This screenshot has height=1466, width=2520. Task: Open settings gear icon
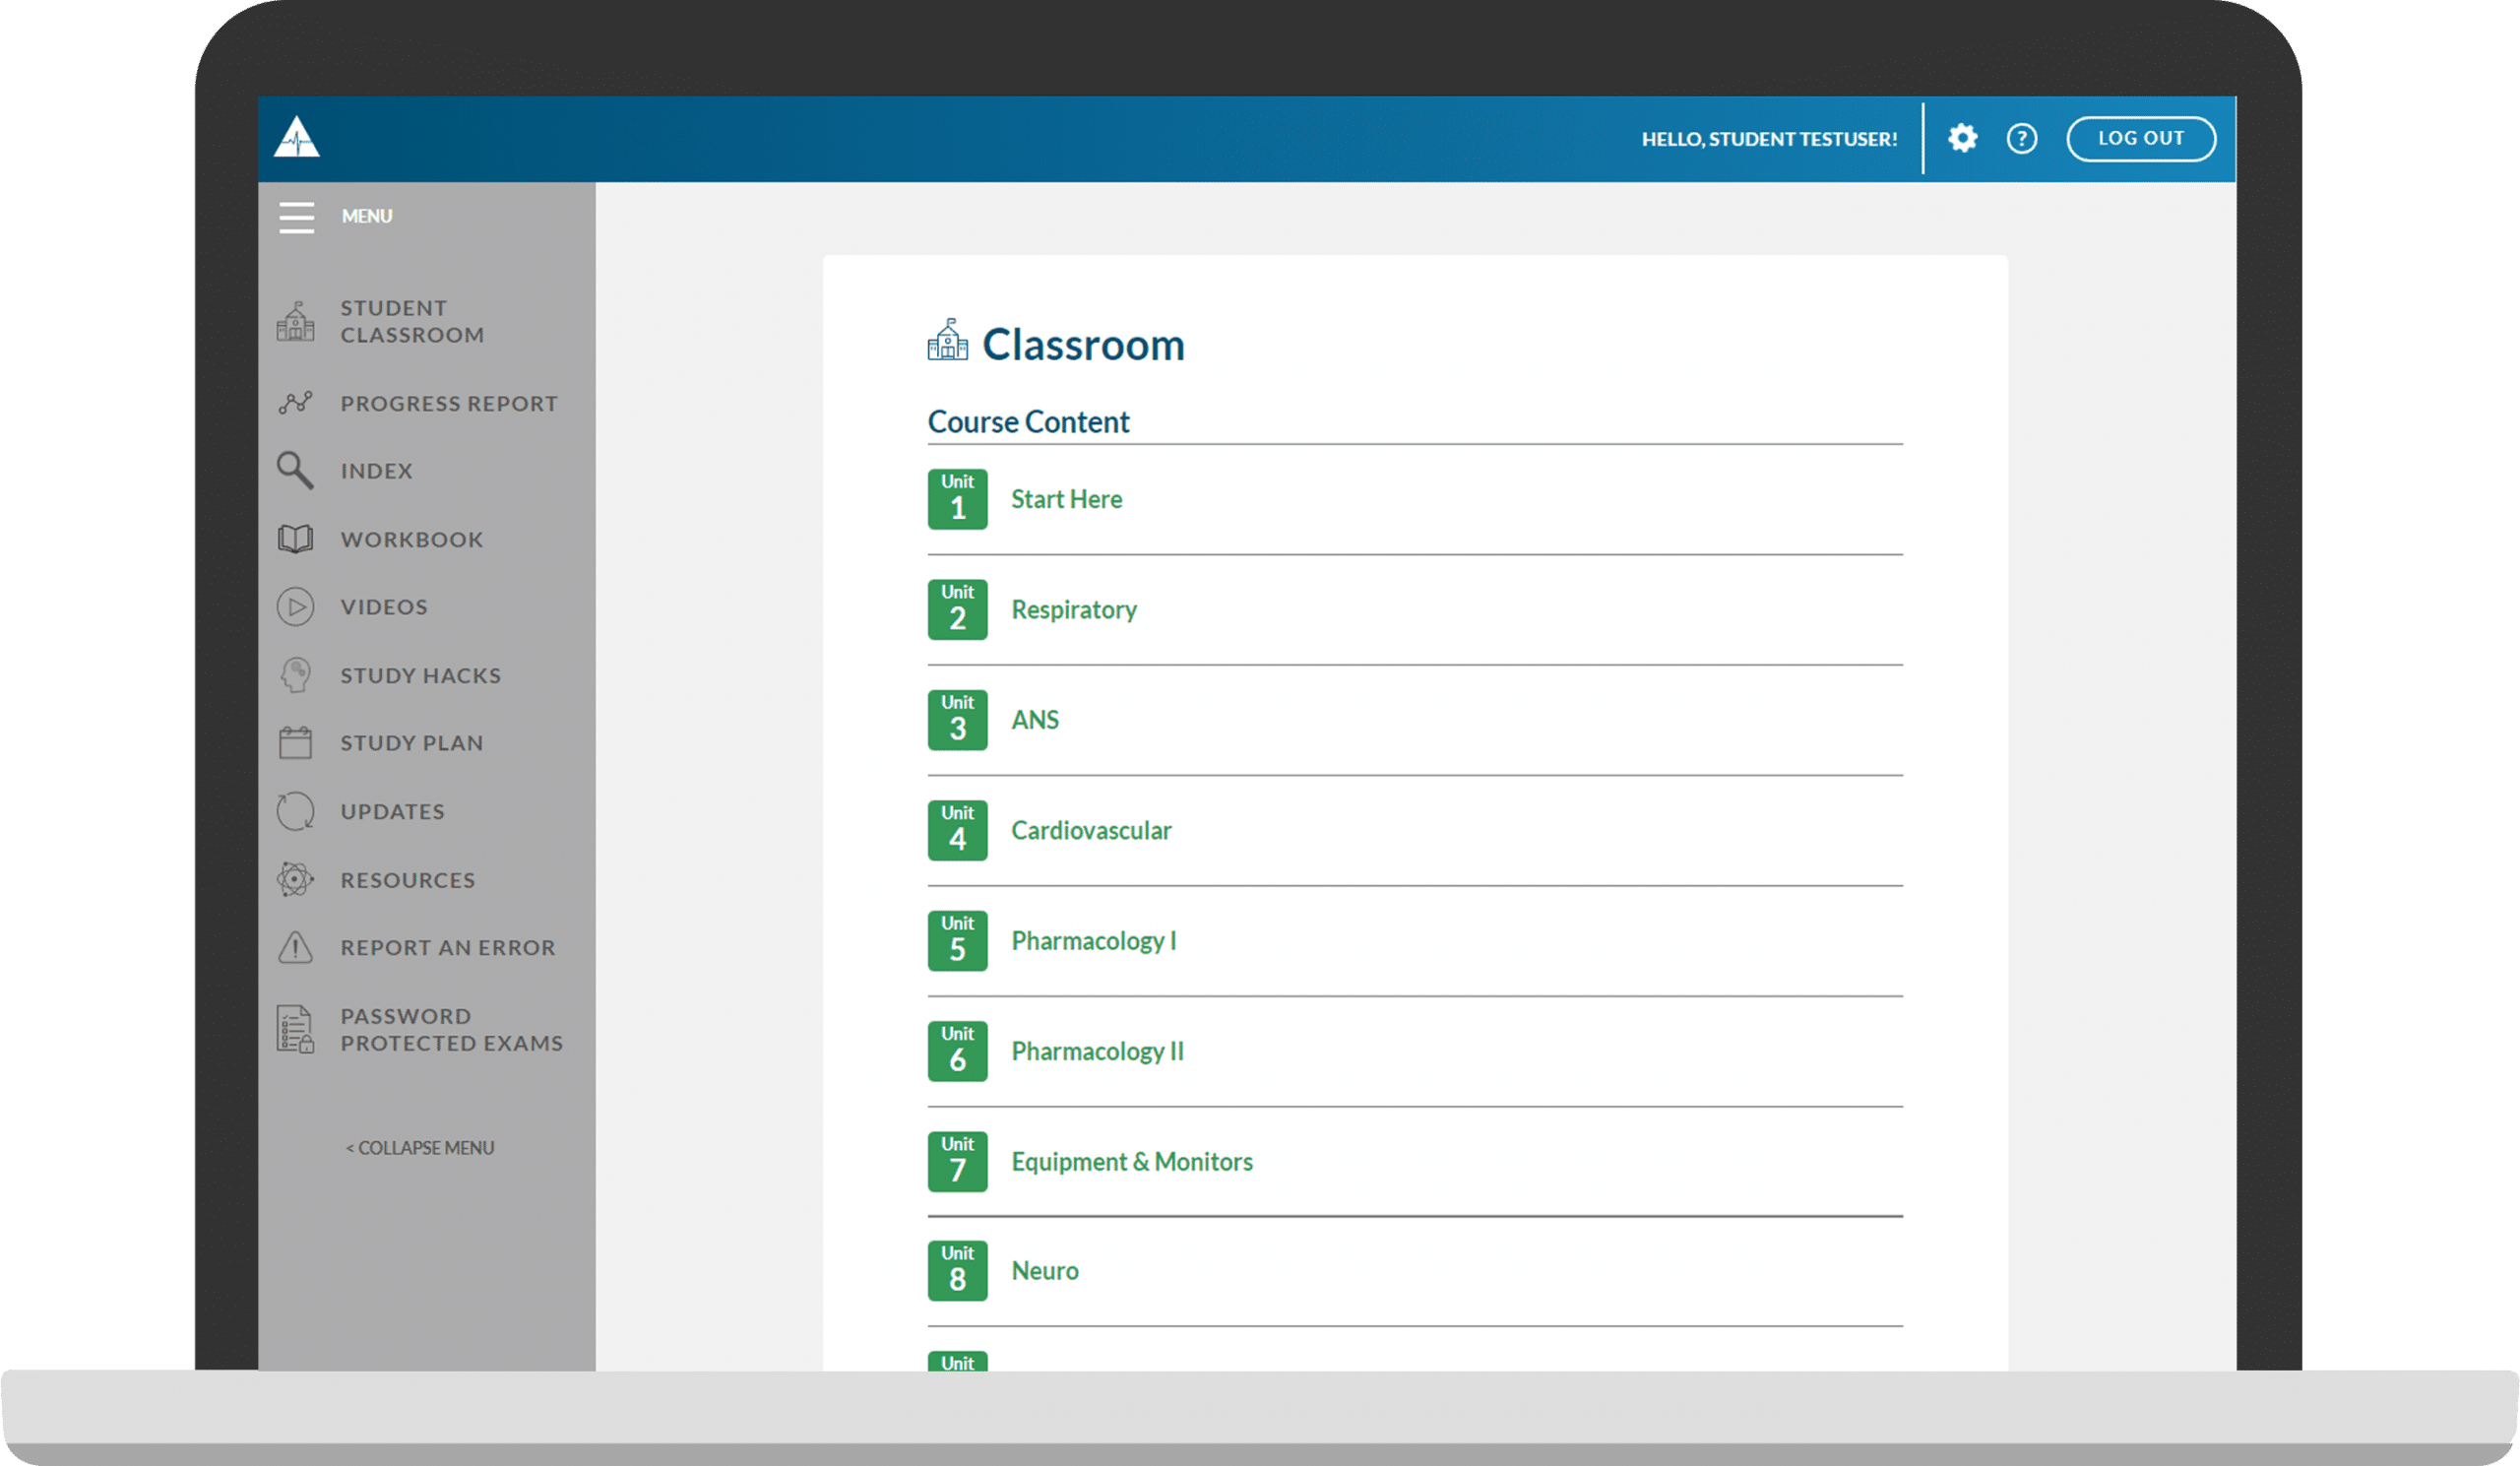1962,138
